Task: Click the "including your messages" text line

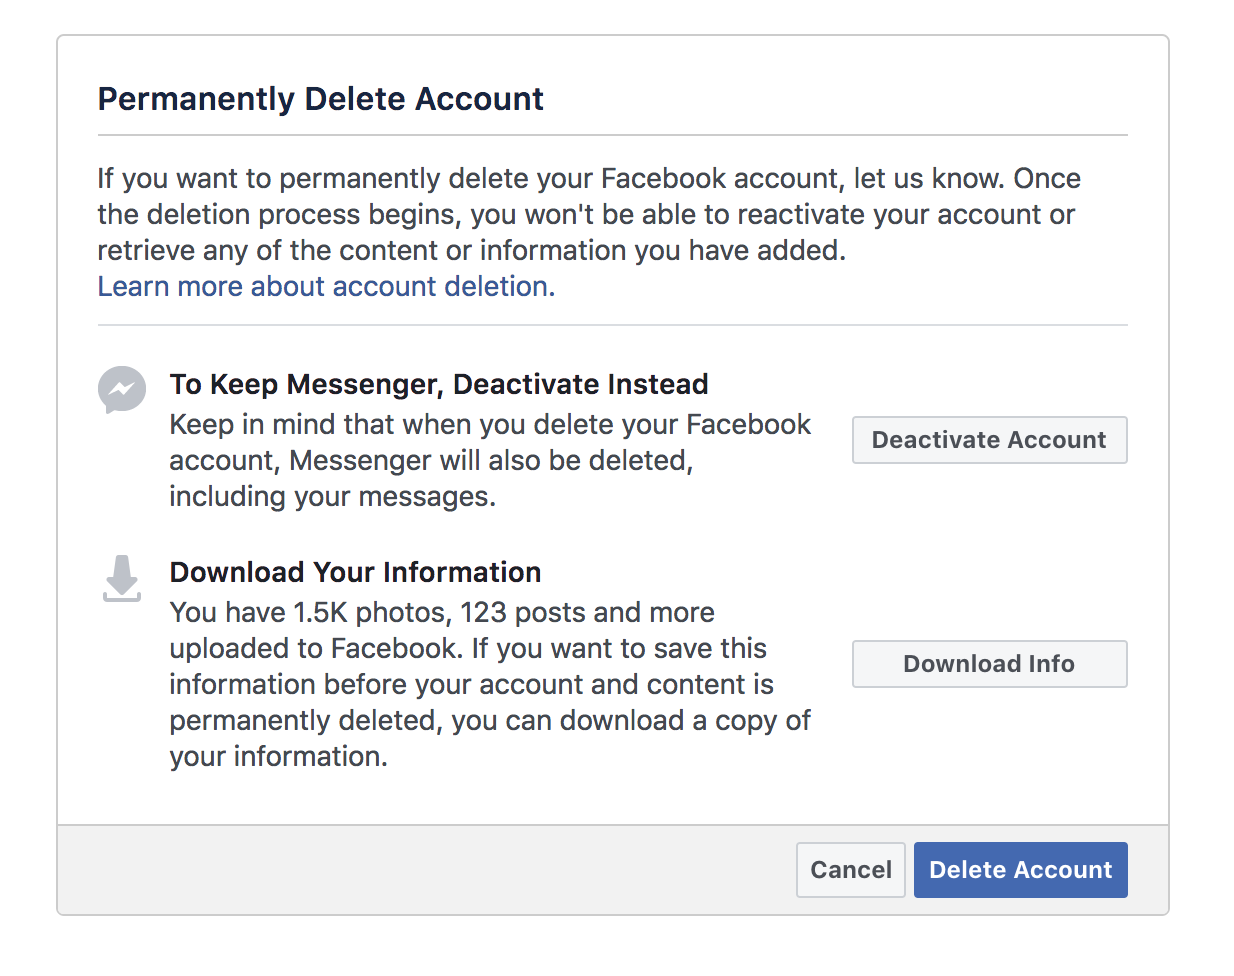Action: (332, 497)
